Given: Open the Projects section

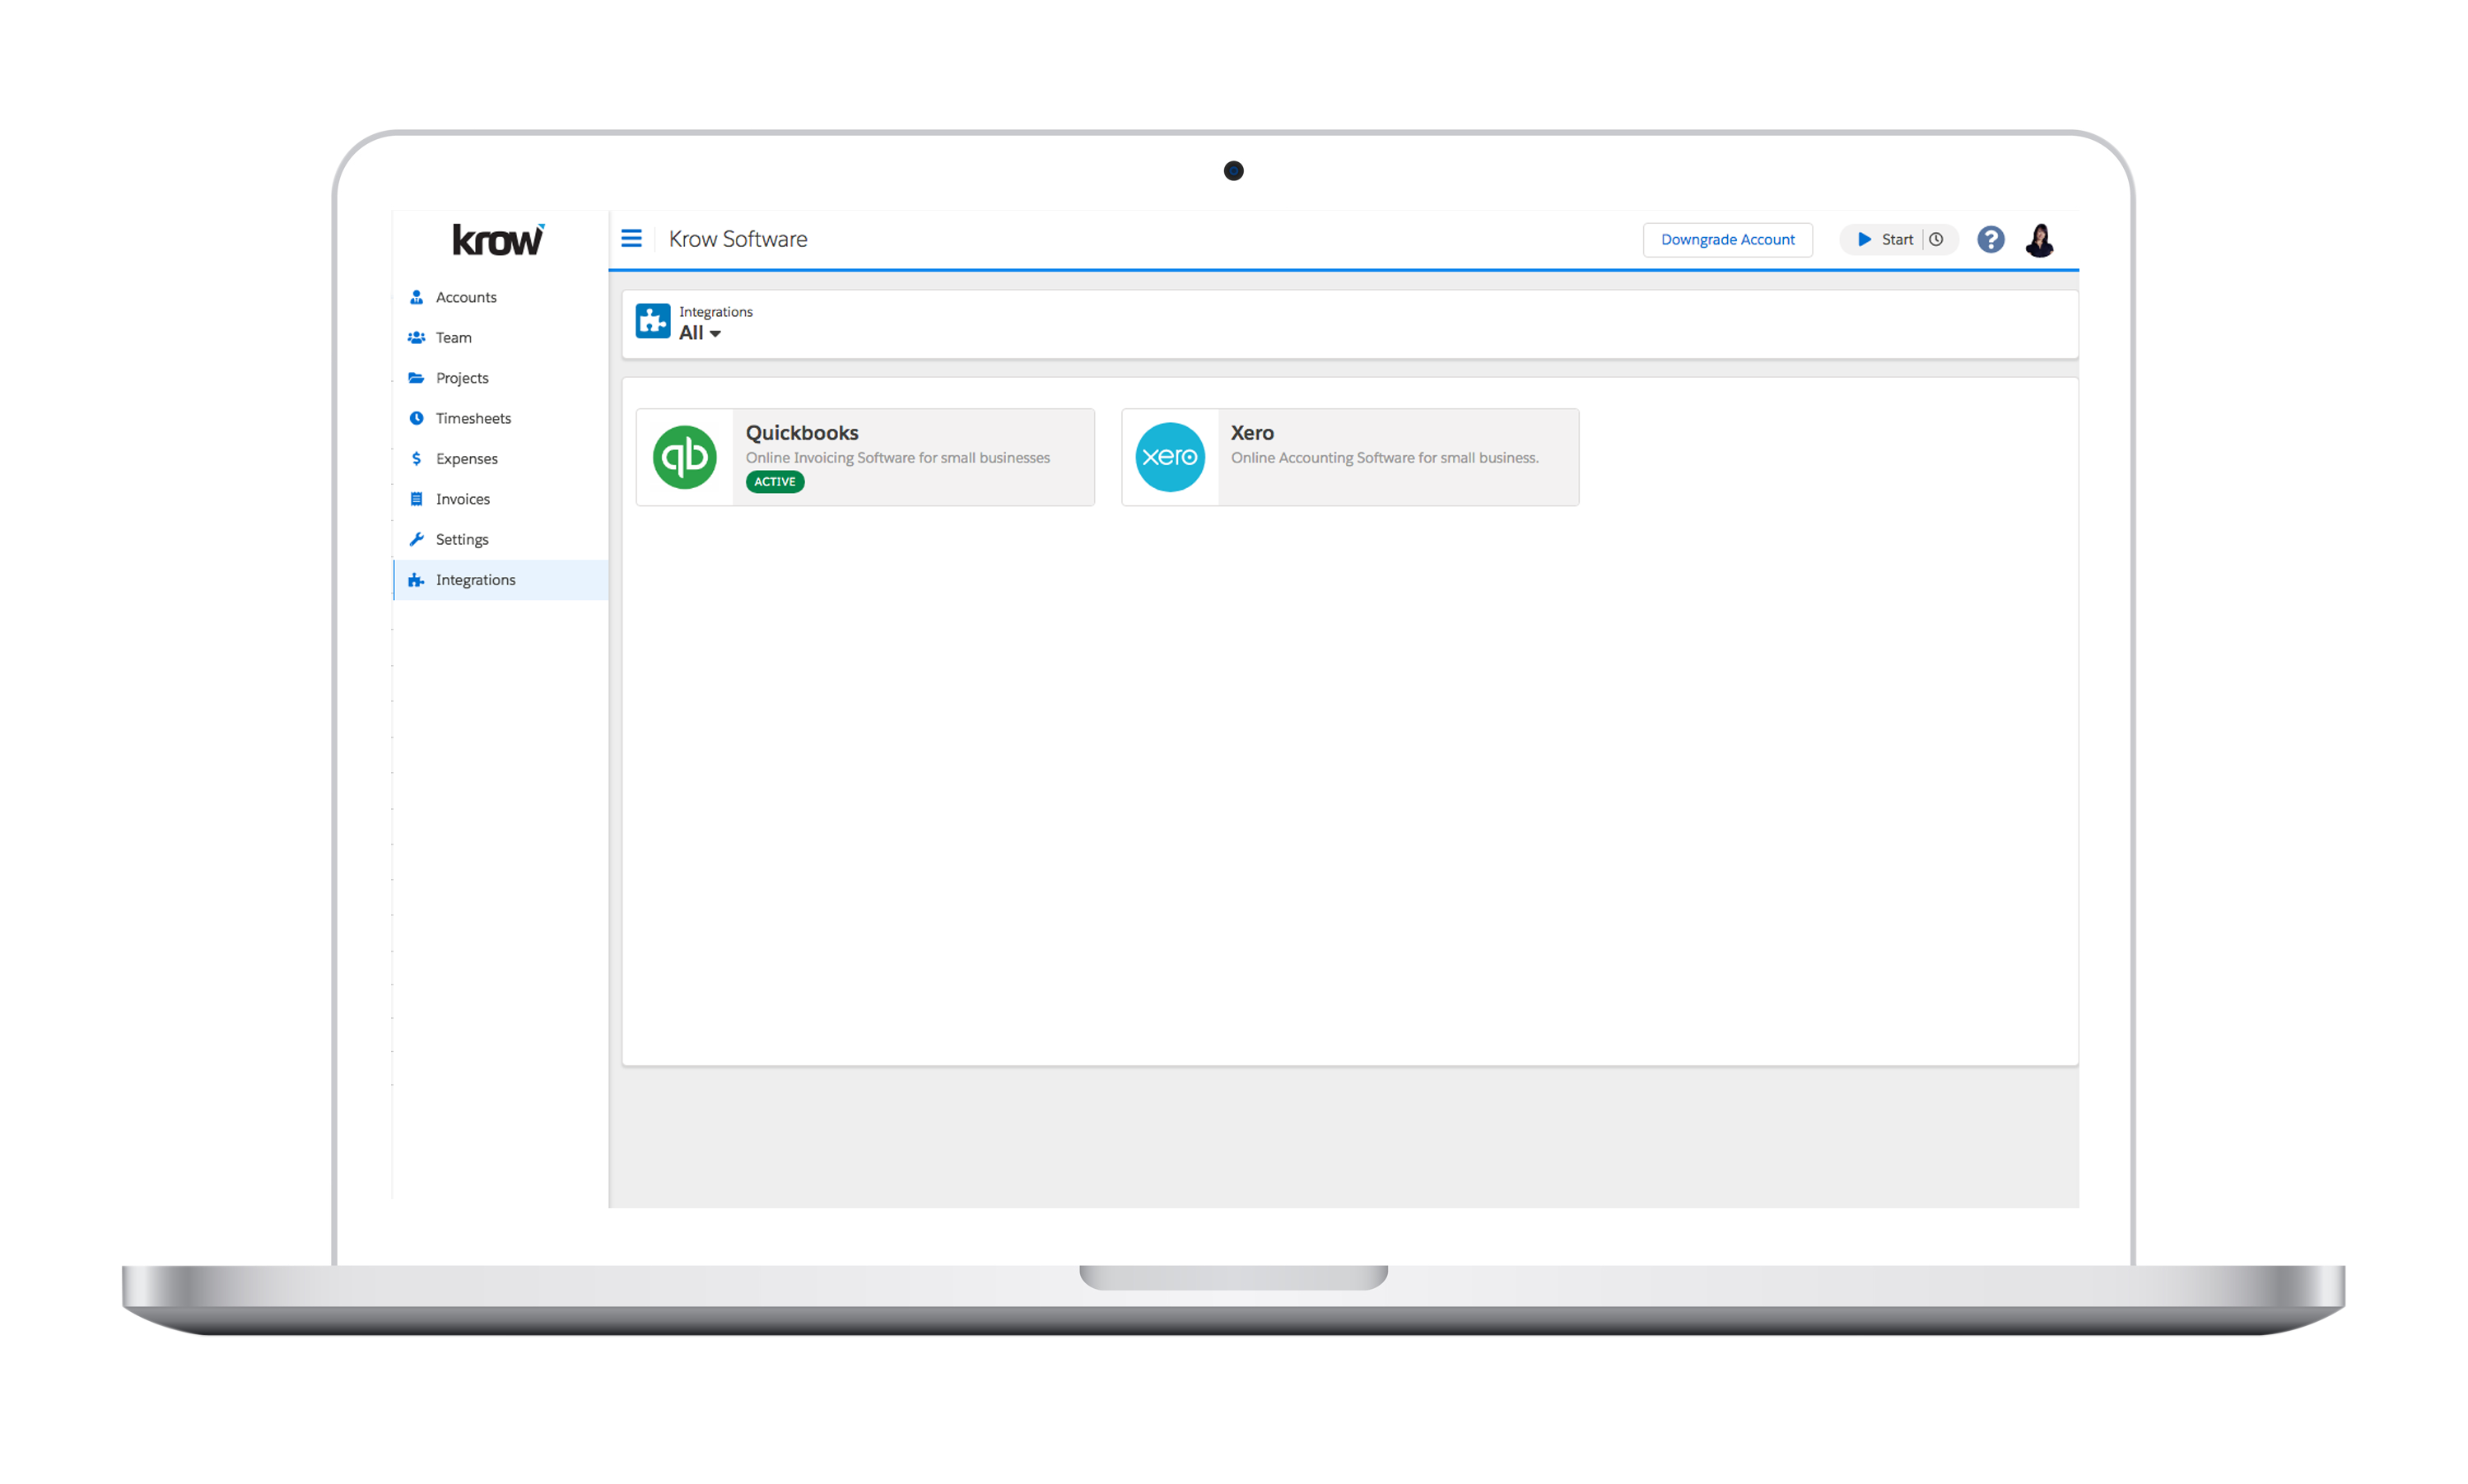Looking at the screenshot, I should (x=462, y=378).
